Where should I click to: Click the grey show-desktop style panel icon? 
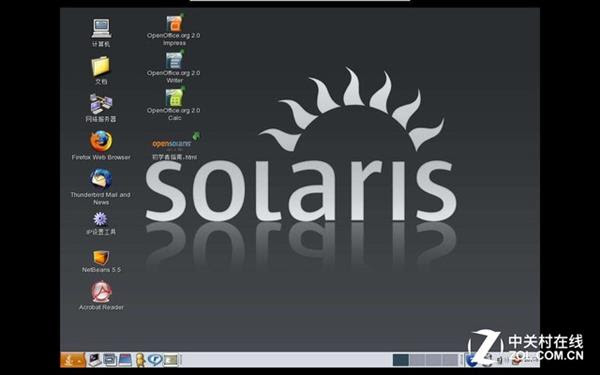coord(171,360)
